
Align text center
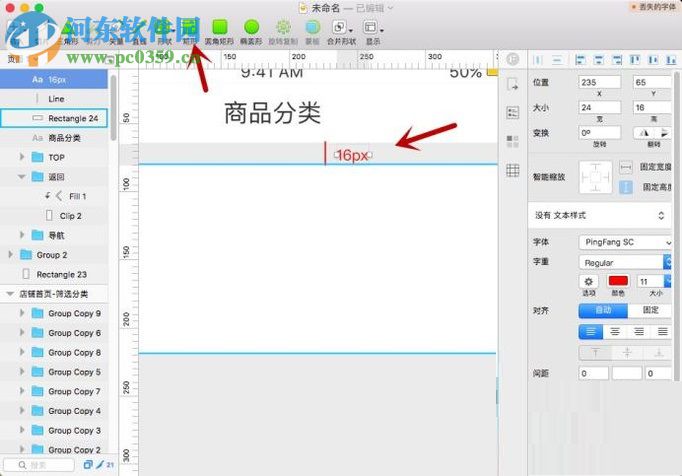pos(615,332)
